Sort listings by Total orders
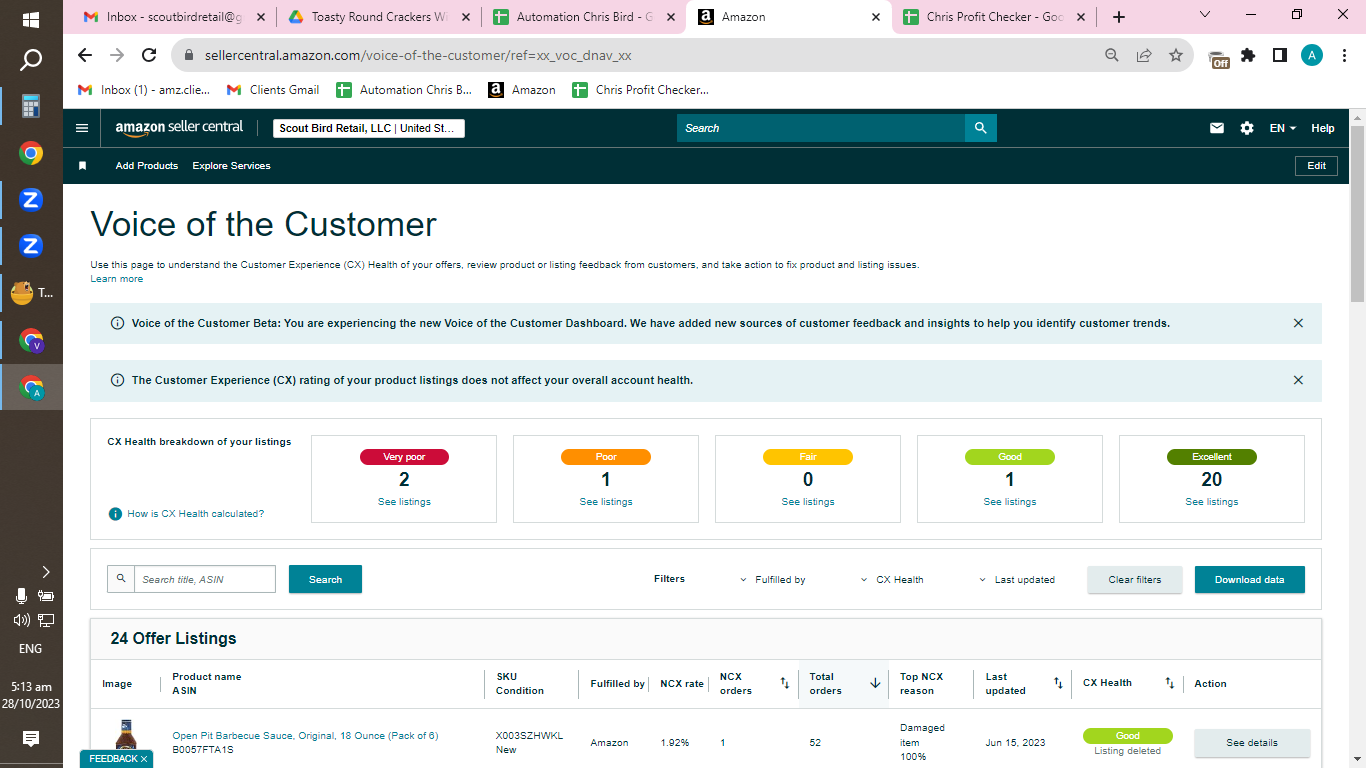Screen dimensions: 1366x768 coord(875,684)
